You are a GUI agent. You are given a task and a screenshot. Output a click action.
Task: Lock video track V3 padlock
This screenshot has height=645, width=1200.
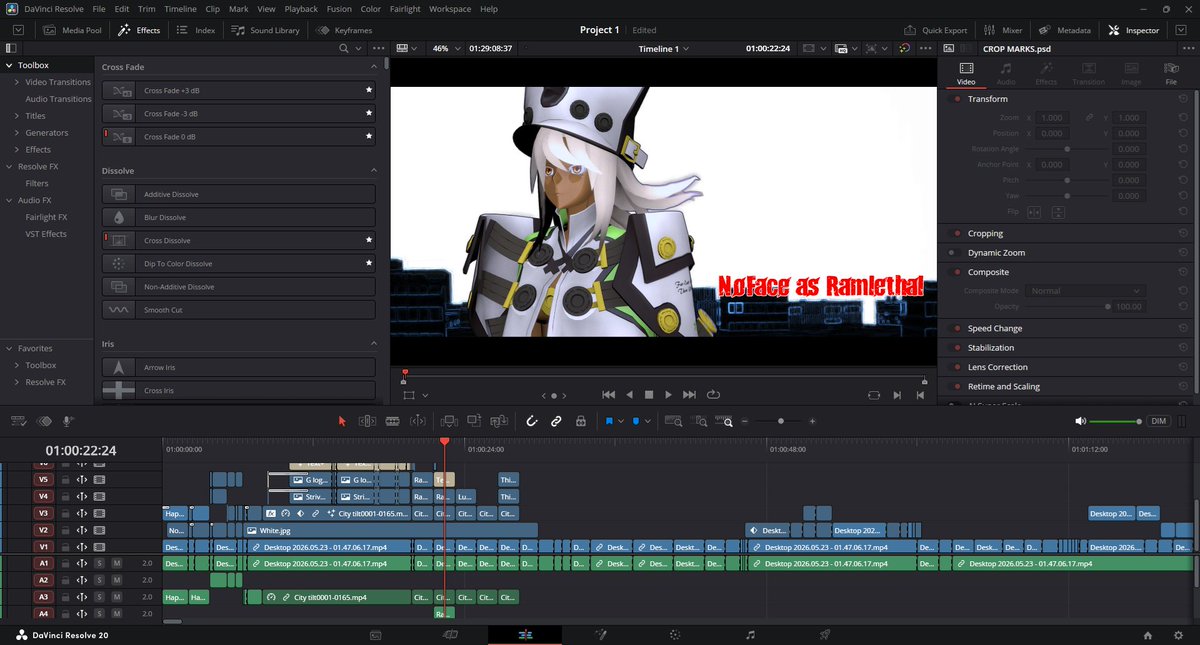click(x=65, y=513)
